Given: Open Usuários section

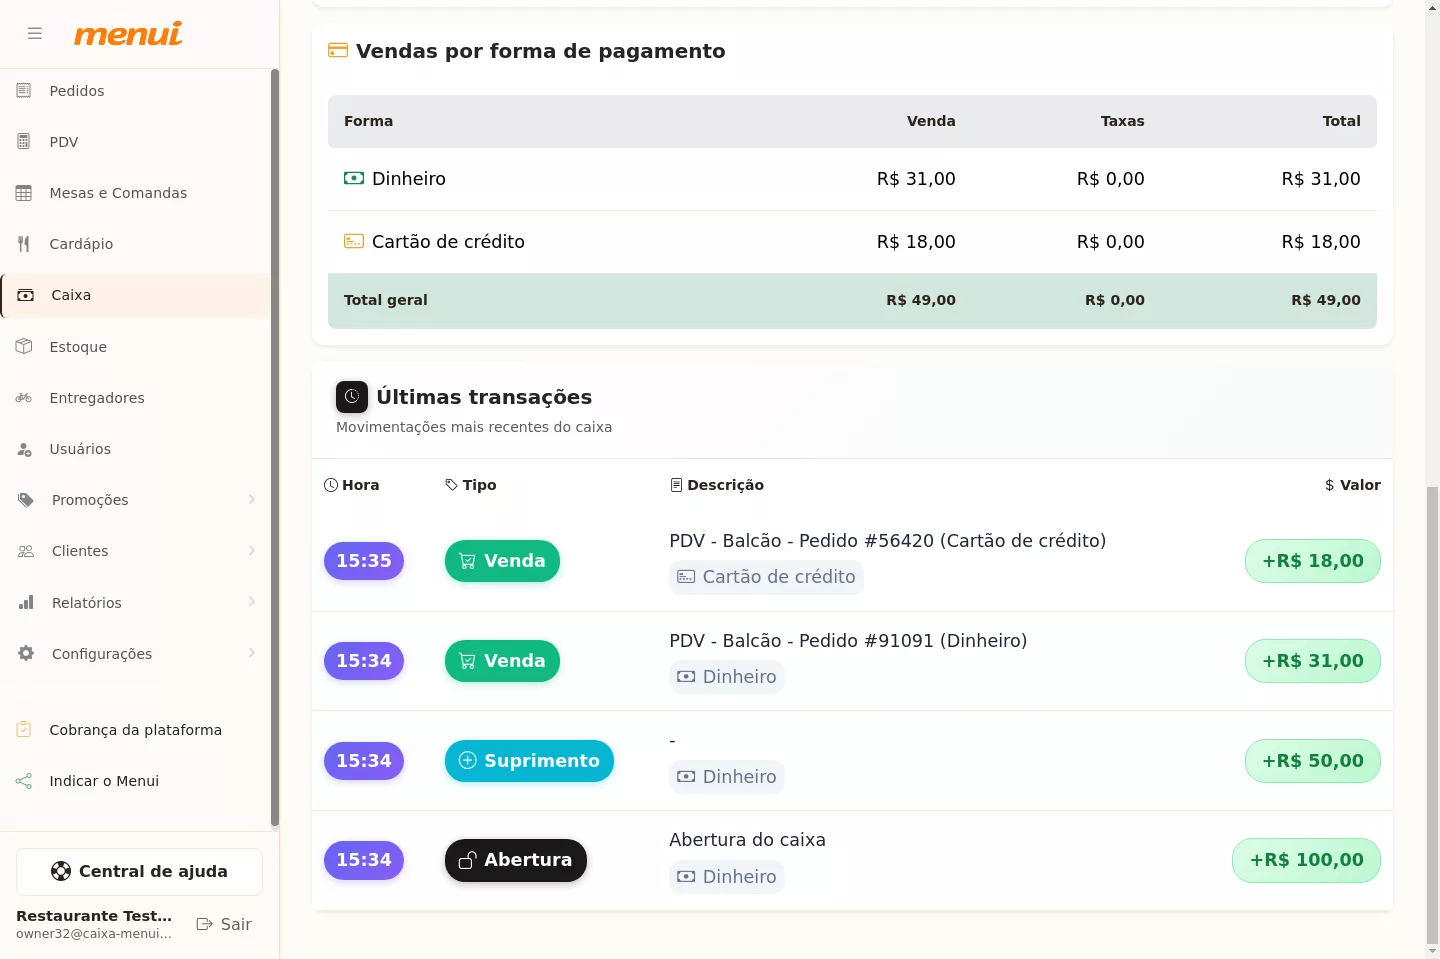Looking at the screenshot, I should point(135,449).
